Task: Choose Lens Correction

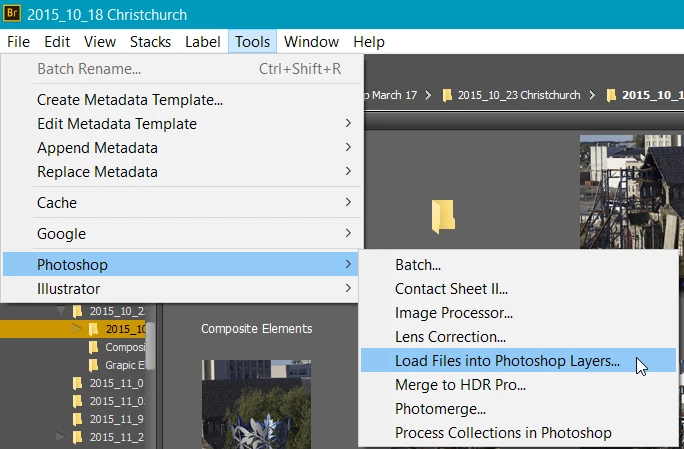Action: [x=518, y=337]
